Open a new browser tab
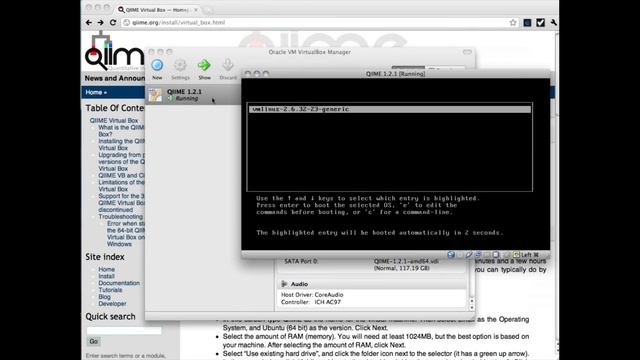This screenshot has height=360, width=640. point(207,9)
